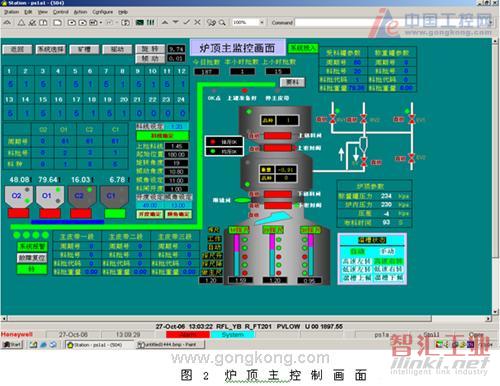
Task: Open the Configure menu
Action: point(103,12)
